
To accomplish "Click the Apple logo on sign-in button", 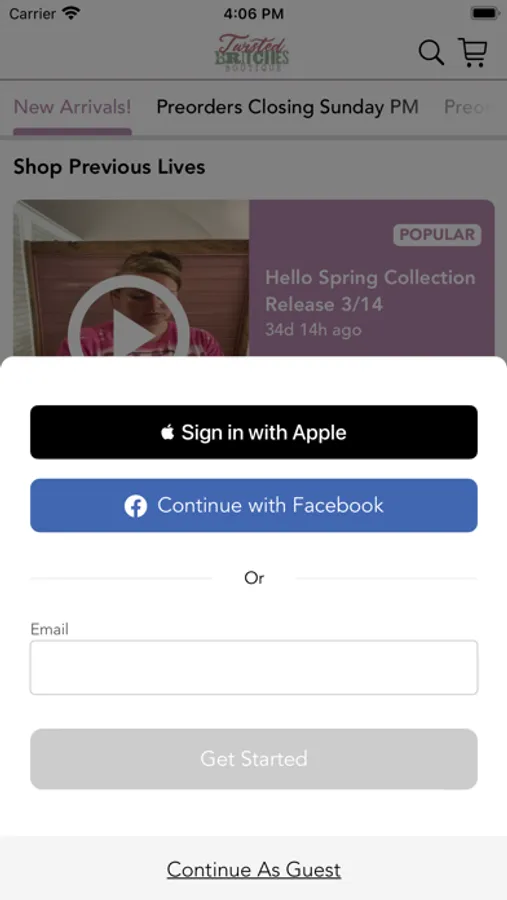I will tap(167, 432).
